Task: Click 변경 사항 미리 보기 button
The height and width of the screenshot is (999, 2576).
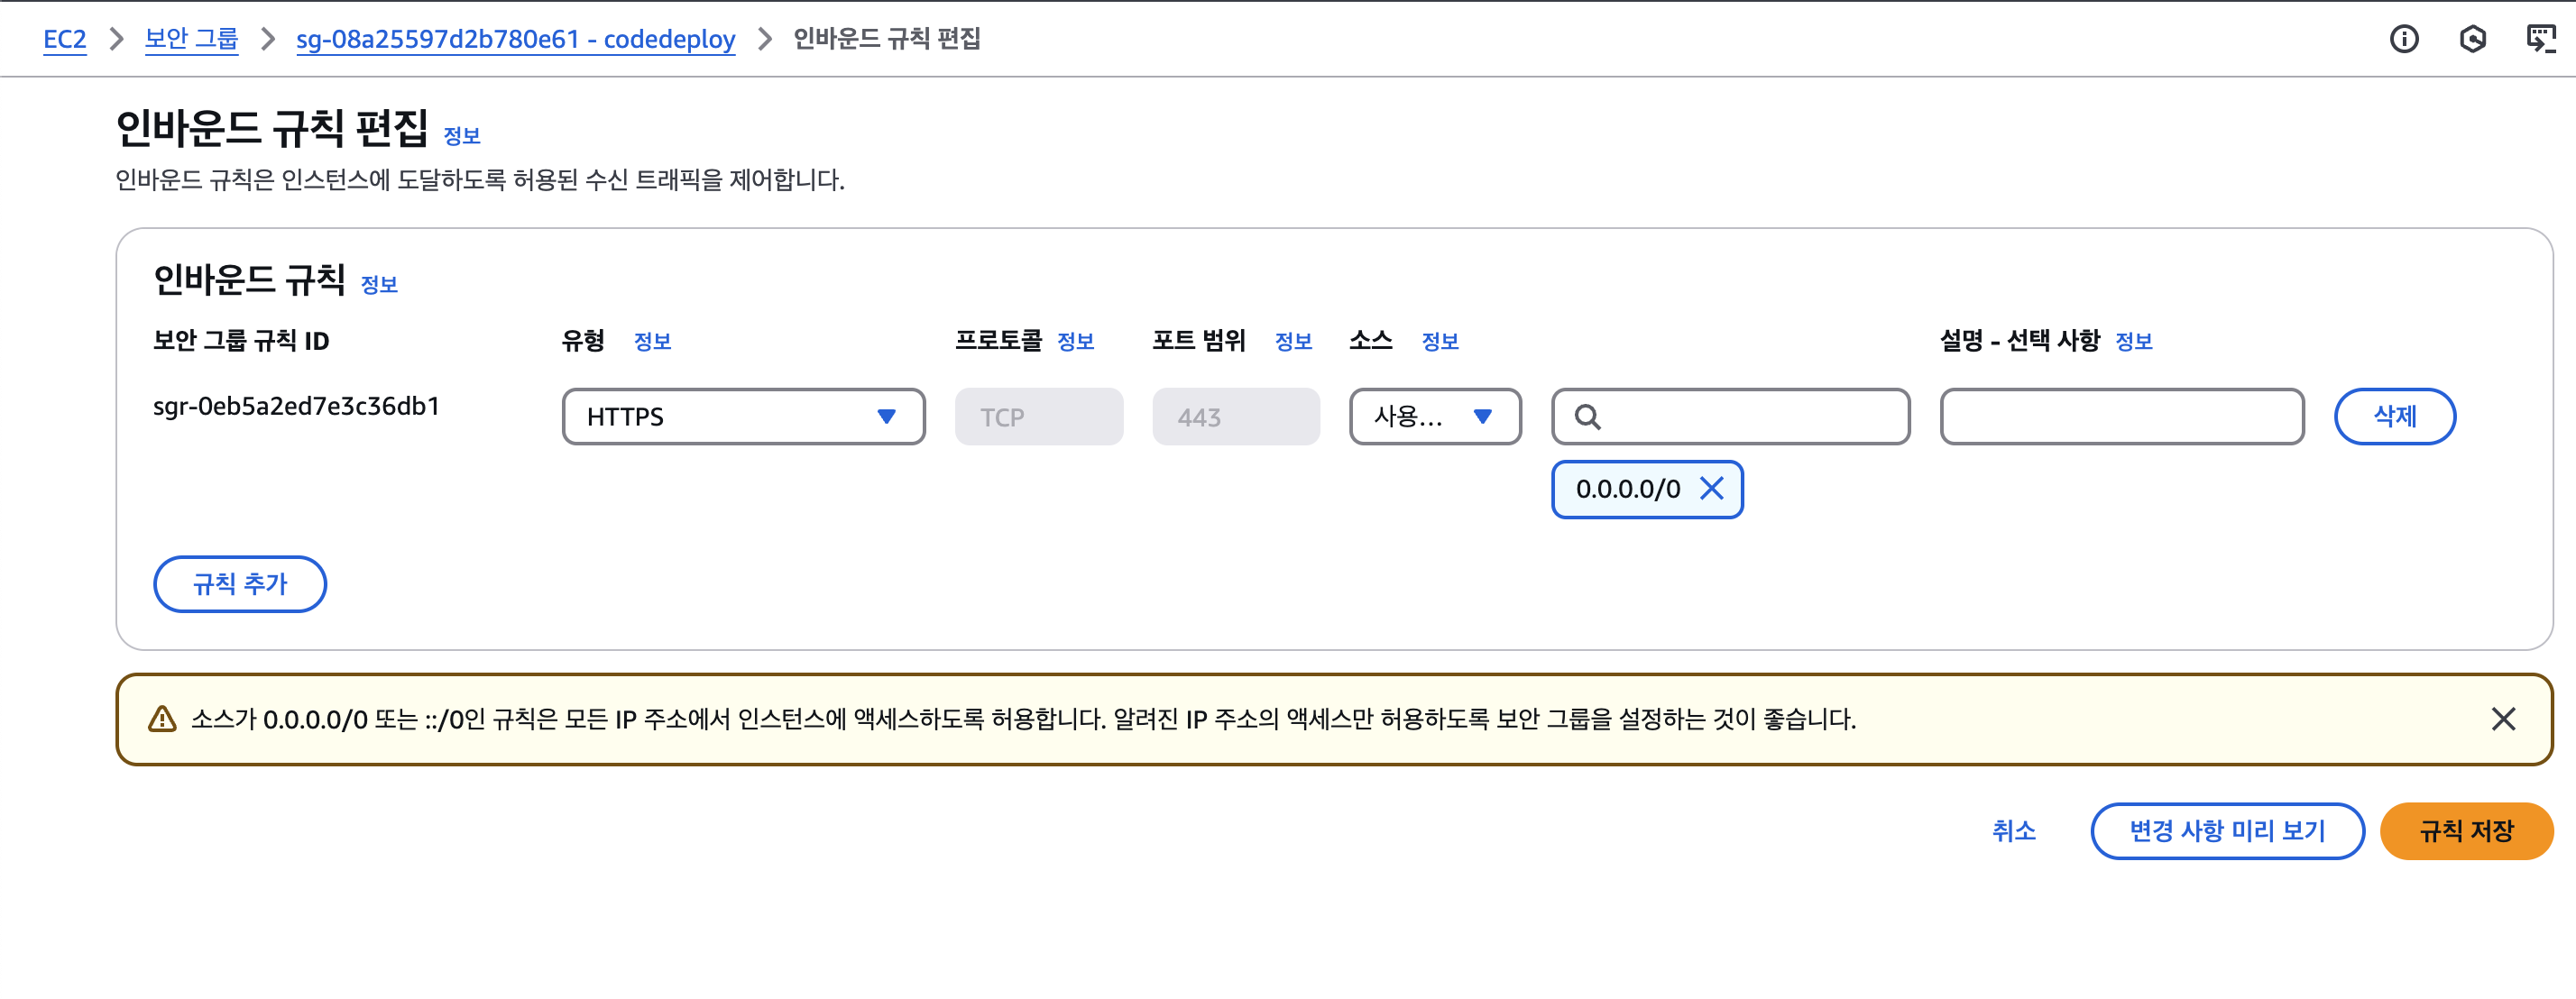Action: click(2227, 831)
